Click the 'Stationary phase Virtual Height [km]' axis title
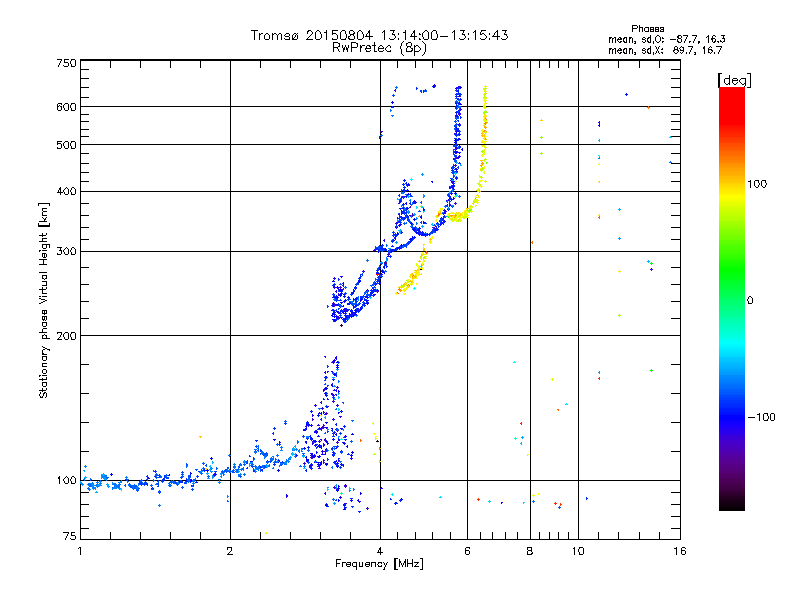 click(x=43, y=301)
